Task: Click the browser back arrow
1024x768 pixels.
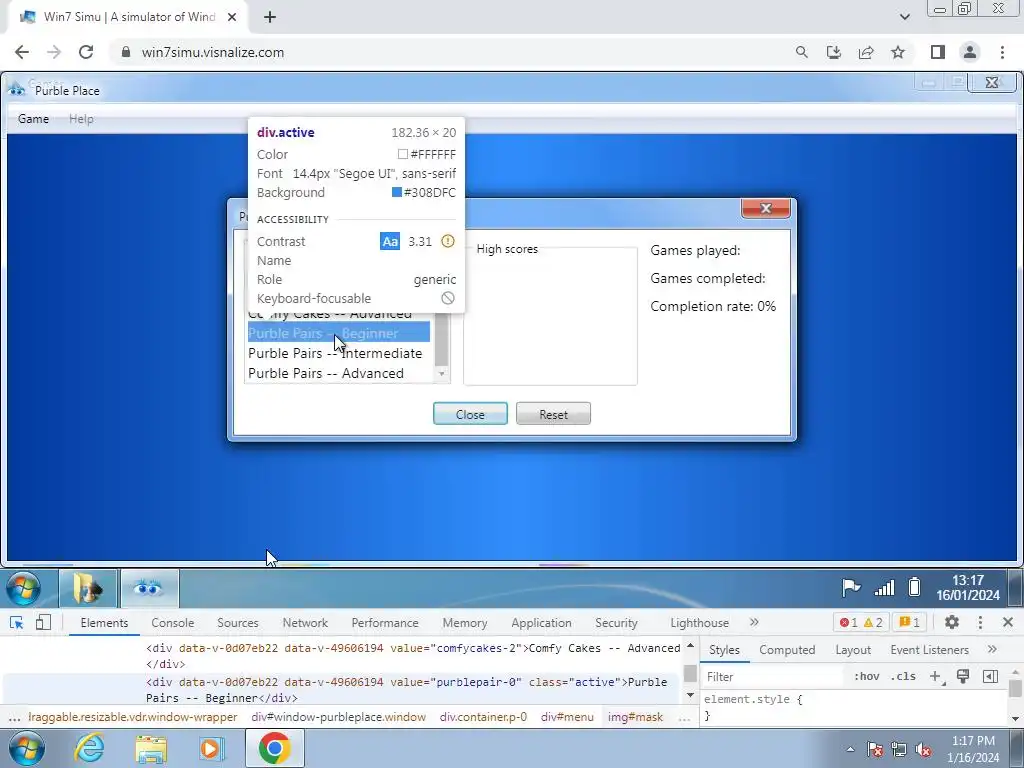Action: click(22, 52)
